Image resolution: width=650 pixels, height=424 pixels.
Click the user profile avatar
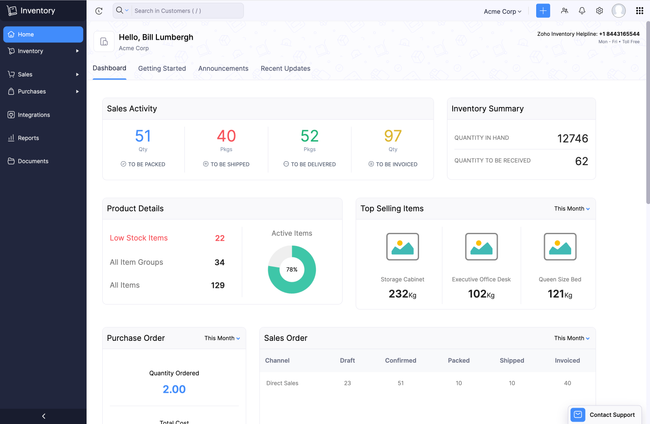pos(619,11)
